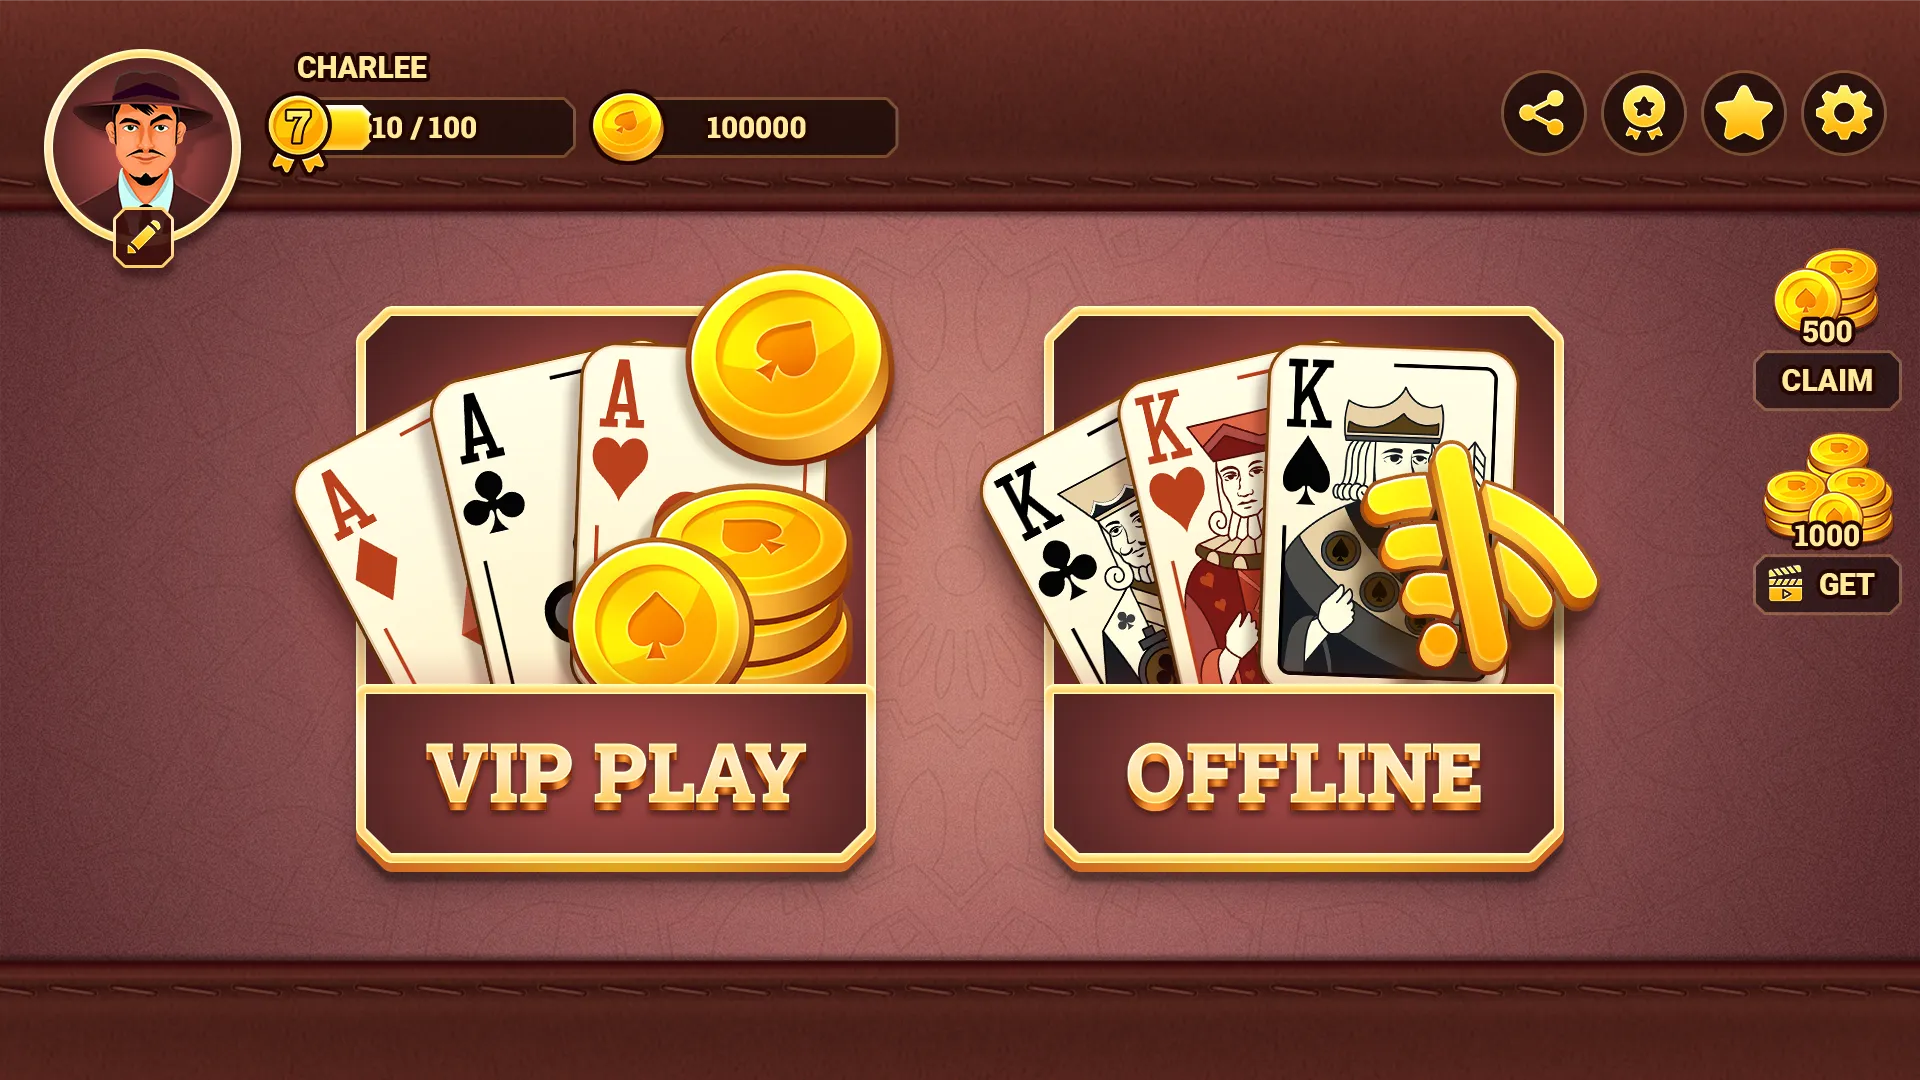Image resolution: width=1920 pixels, height=1080 pixels.
Task: Tap the no-wifi symbol on Offline card
Action: pyautogui.click(x=1480, y=556)
